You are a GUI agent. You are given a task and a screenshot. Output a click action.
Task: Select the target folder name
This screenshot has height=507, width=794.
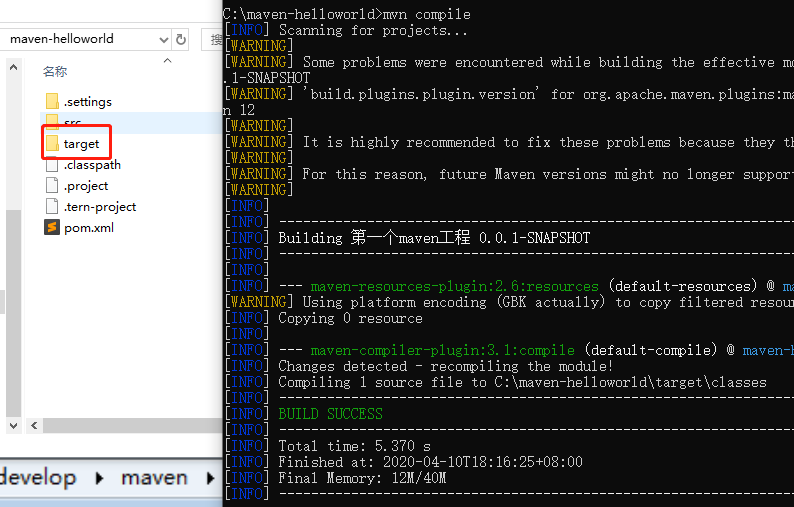coord(82,144)
